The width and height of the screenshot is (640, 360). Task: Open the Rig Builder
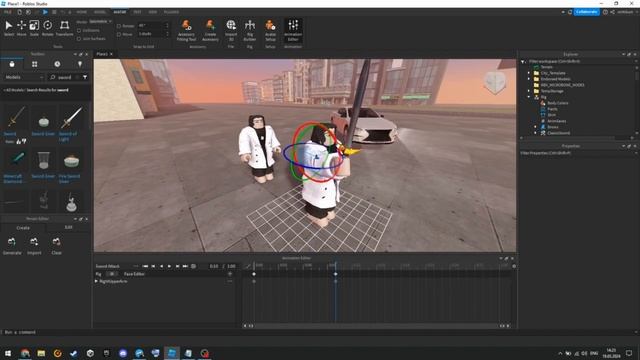pos(250,30)
